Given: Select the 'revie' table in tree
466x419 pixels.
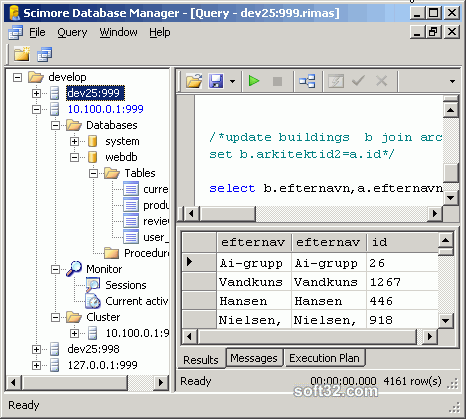Looking at the screenshot, I should [156, 221].
